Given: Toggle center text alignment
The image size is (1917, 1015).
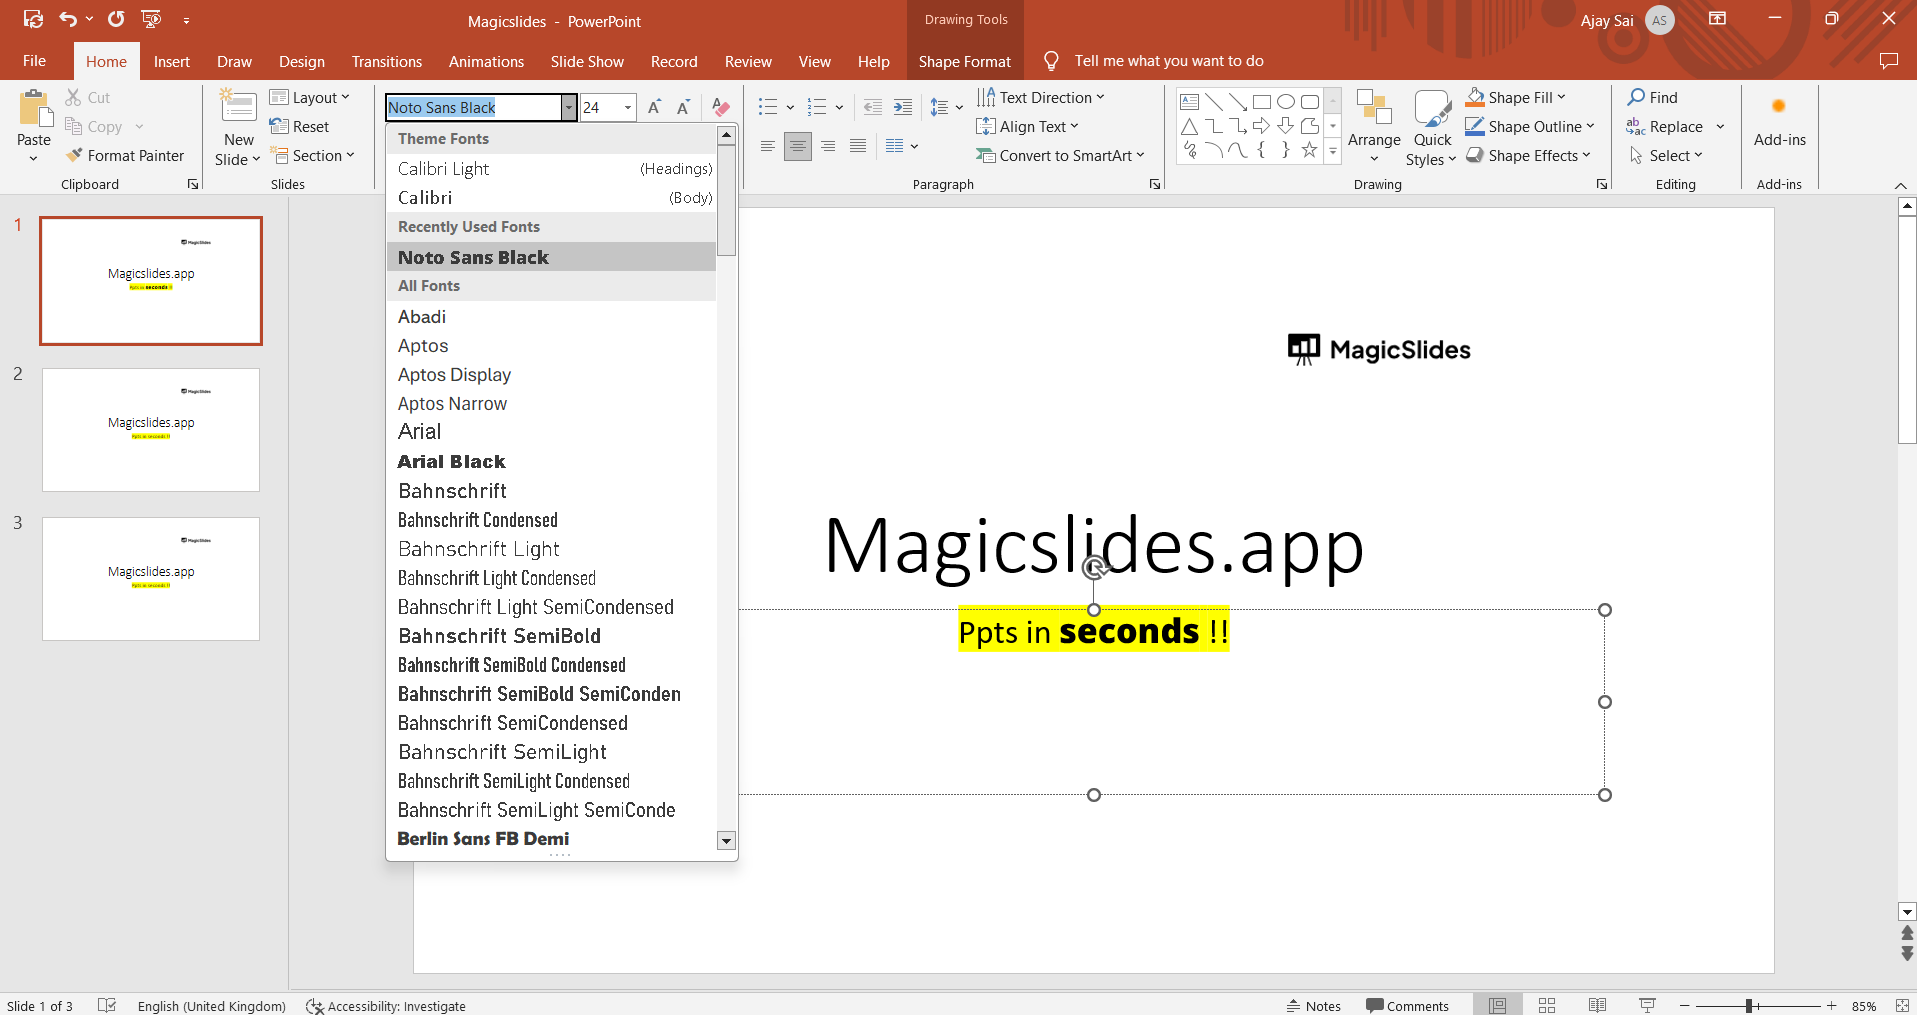Looking at the screenshot, I should pos(798,147).
